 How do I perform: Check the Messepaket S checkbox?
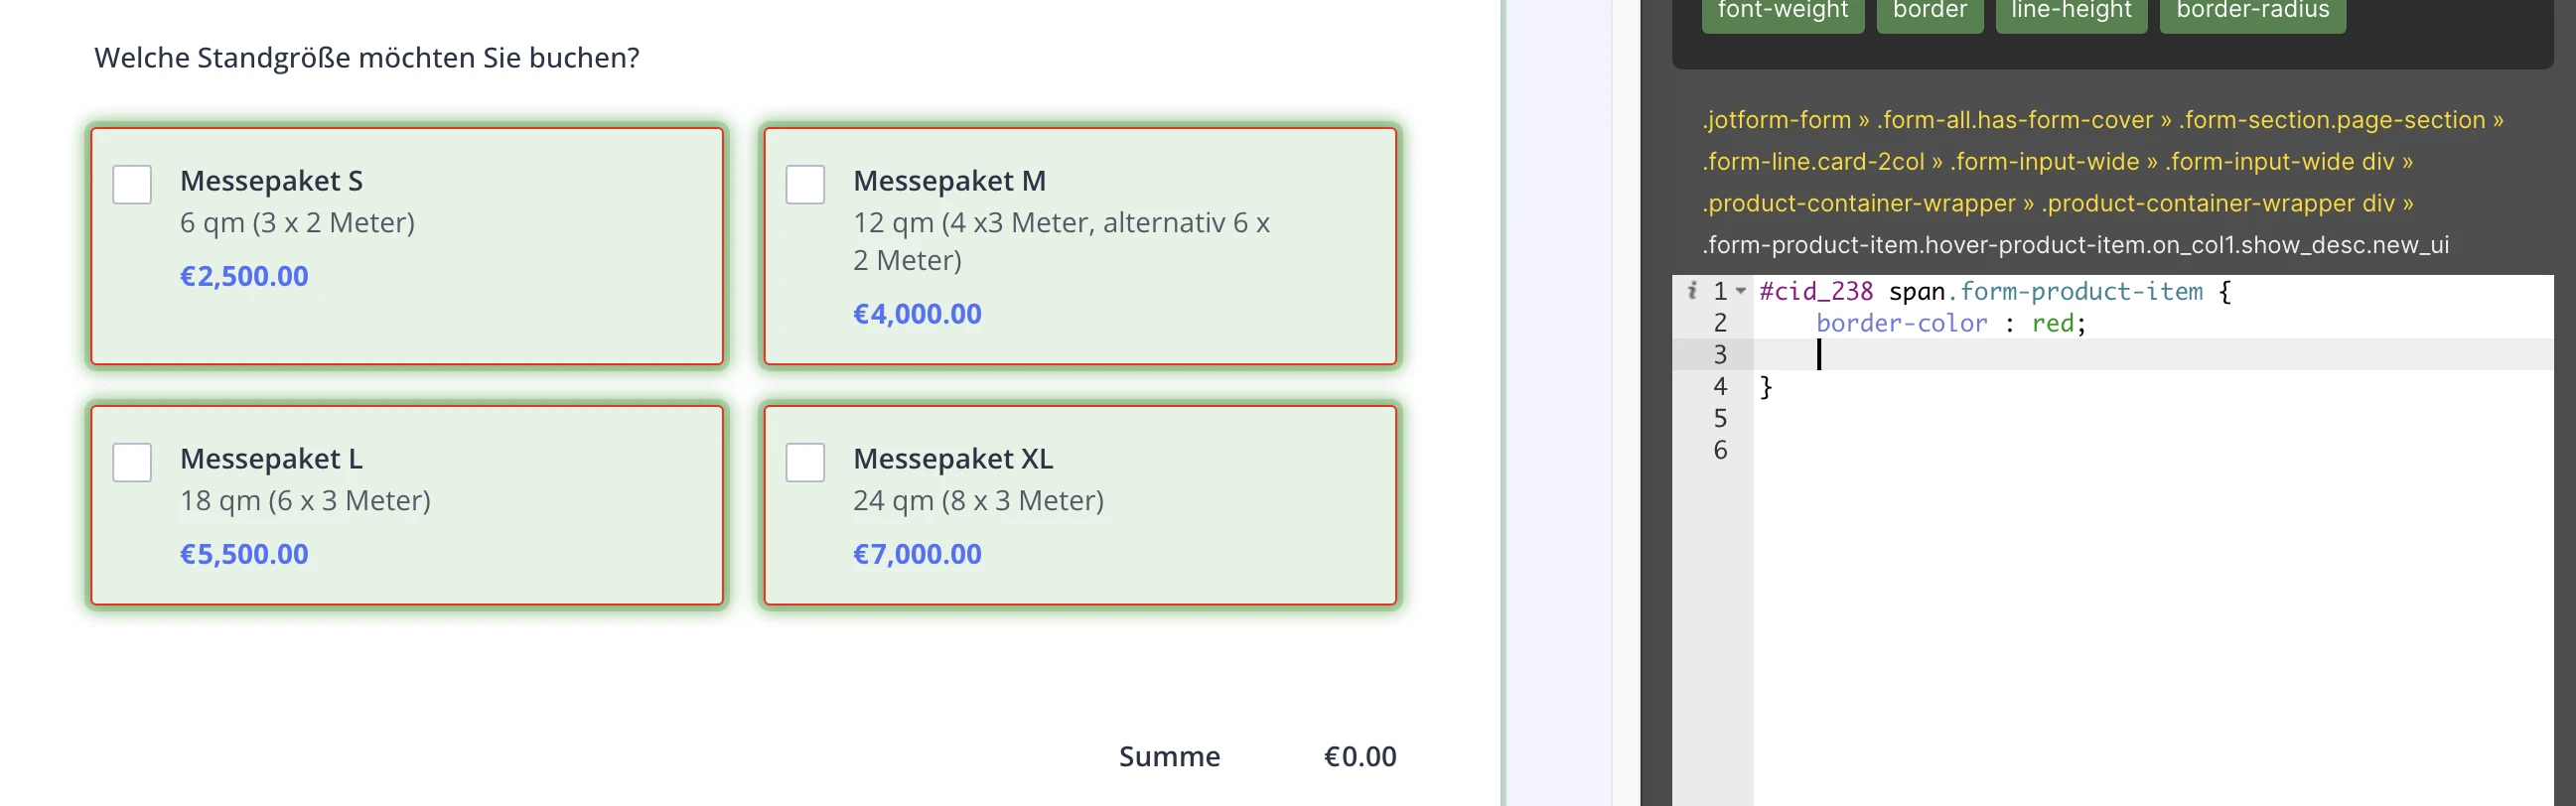coord(131,185)
